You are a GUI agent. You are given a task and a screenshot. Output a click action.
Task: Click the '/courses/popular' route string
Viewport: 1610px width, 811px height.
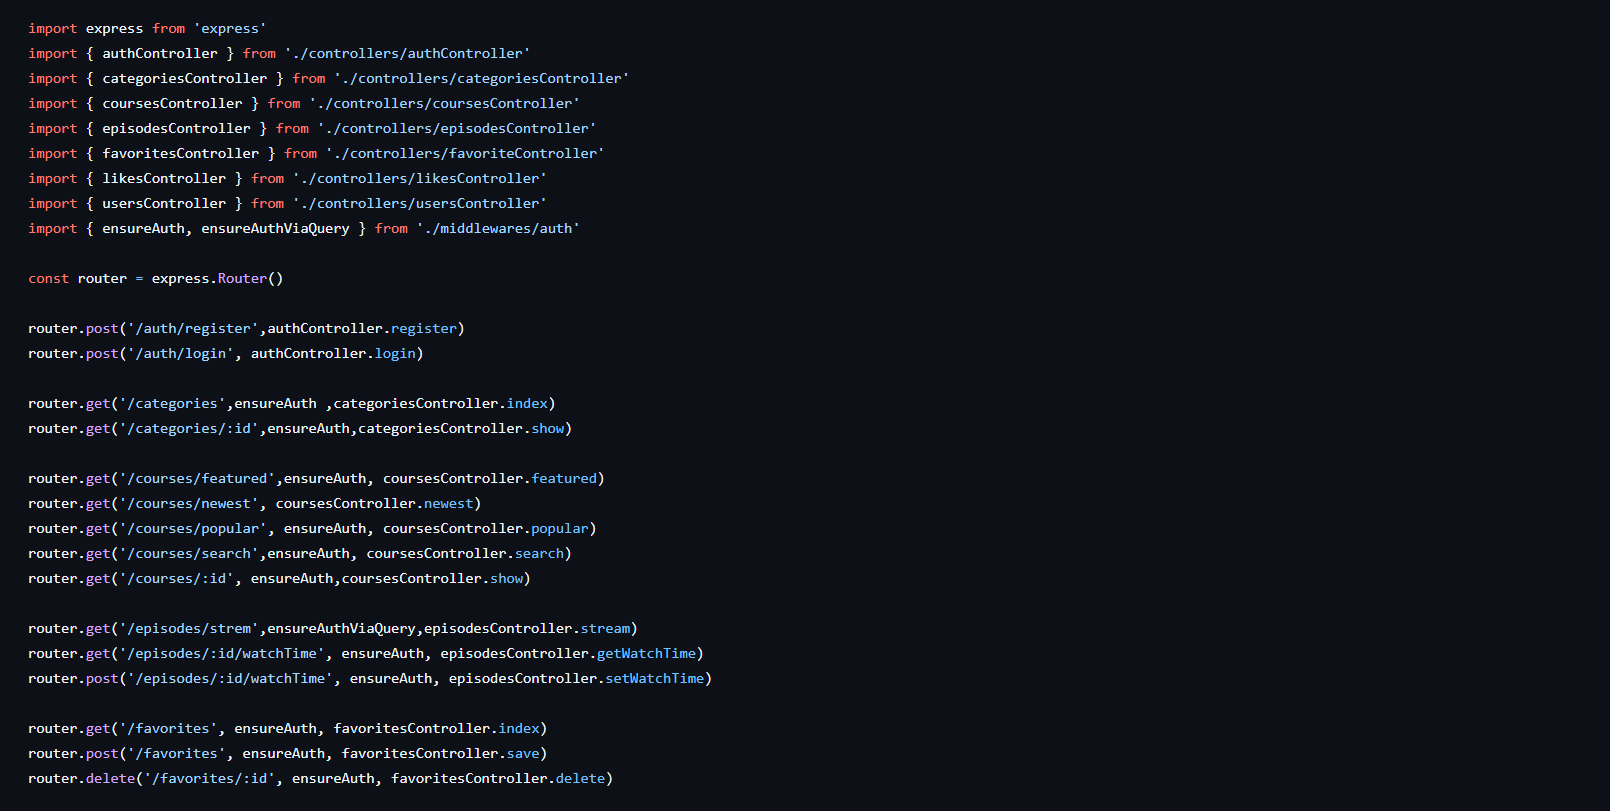pyautogui.click(x=193, y=529)
